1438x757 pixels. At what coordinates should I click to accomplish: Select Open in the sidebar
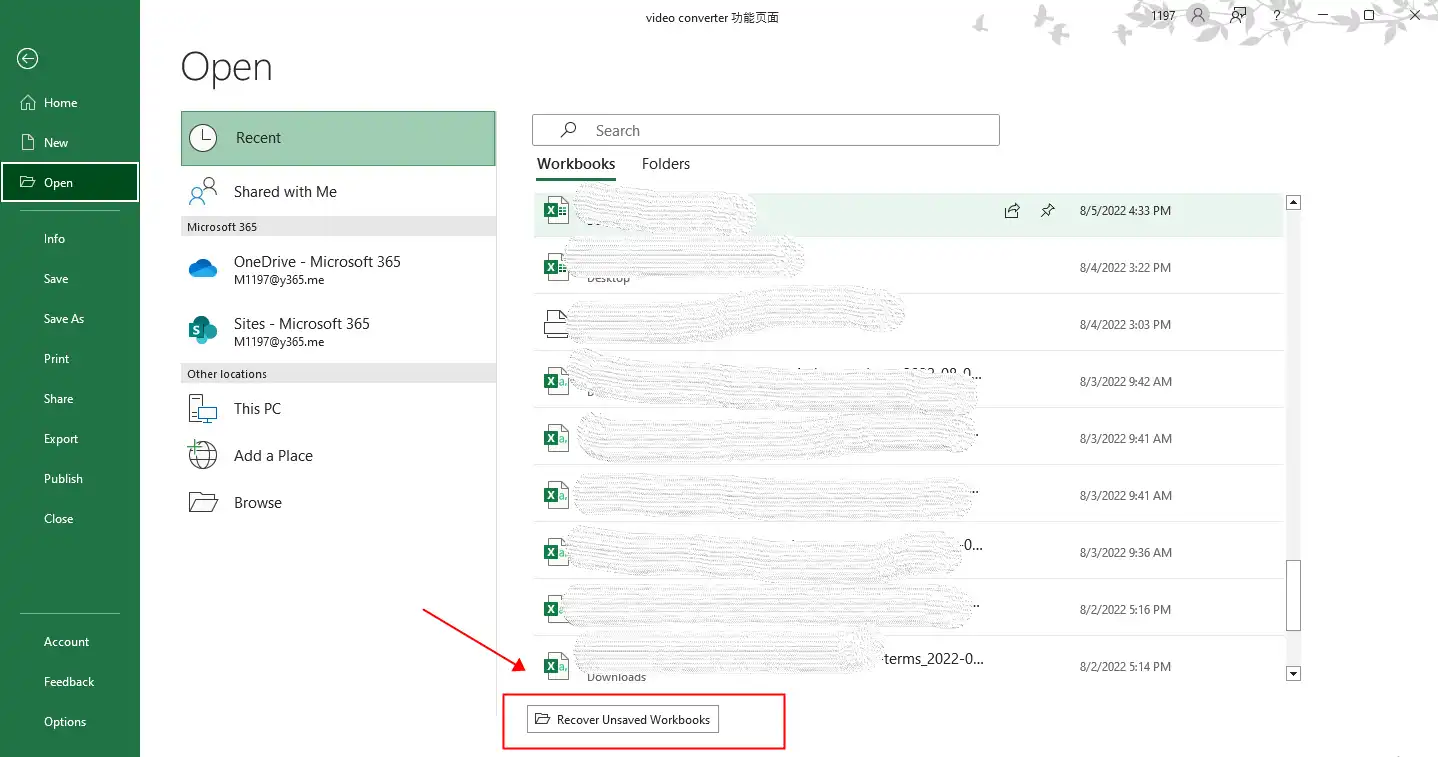(70, 182)
